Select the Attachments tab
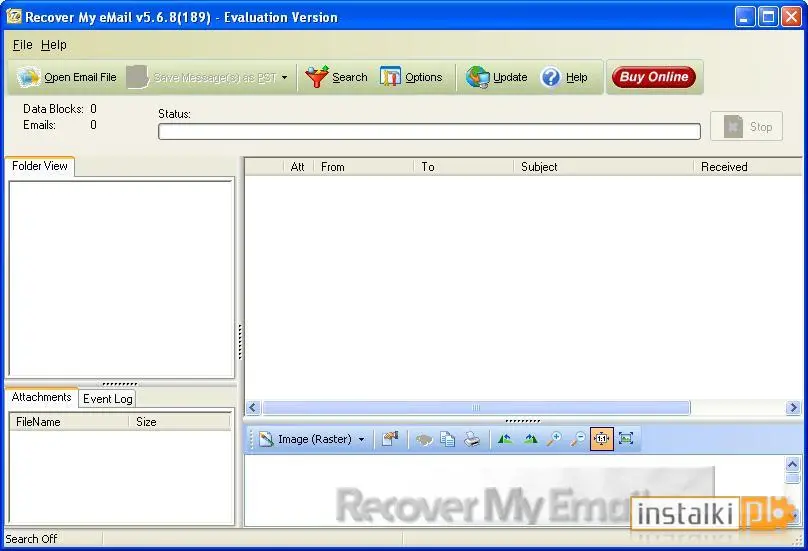 (x=41, y=397)
